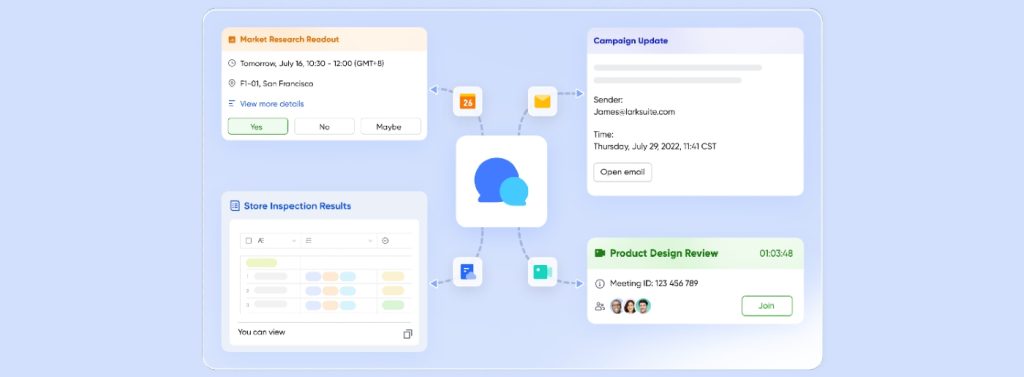Click the Market Research Readout title
The width and height of the screenshot is (1024, 377).
pos(289,39)
